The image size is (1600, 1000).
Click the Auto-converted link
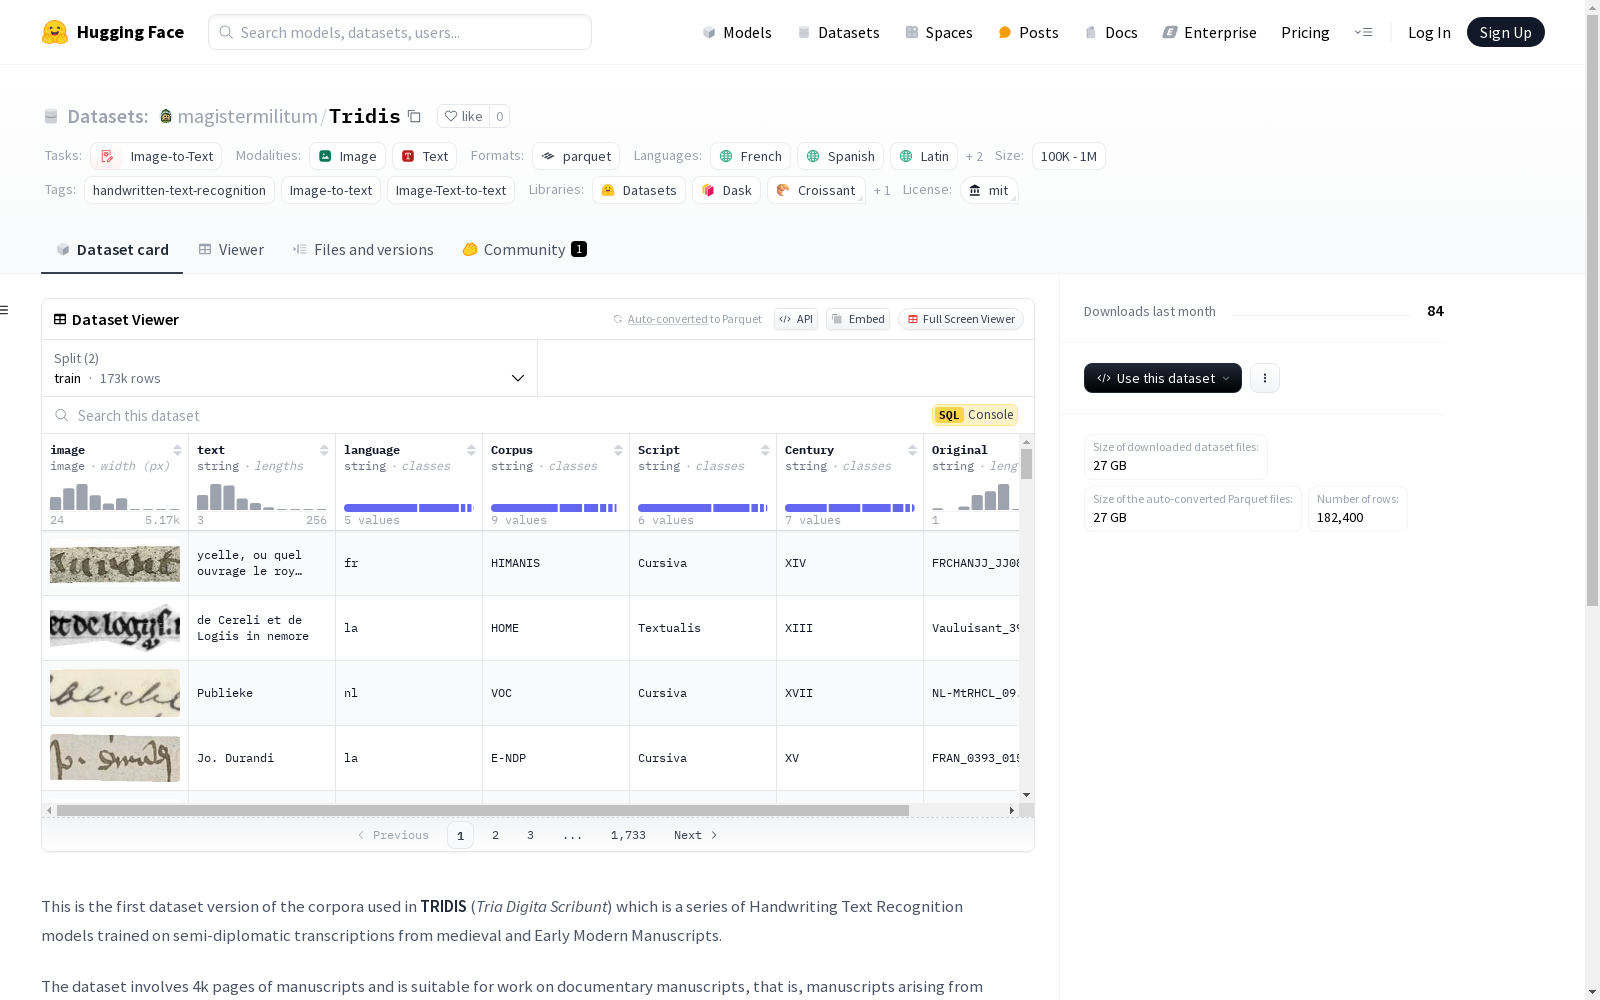667,319
